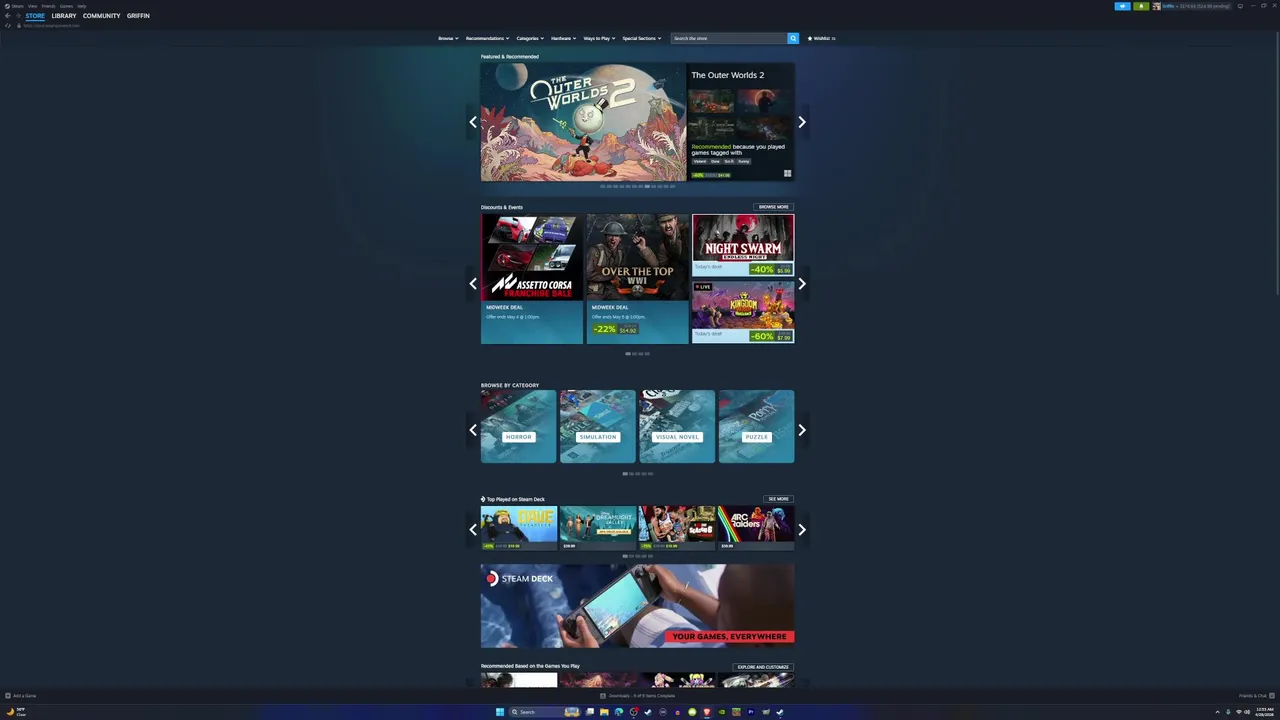The width and height of the screenshot is (1280, 720).
Task: Click the Steam icon in taskbar
Action: (x=779, y=712)
